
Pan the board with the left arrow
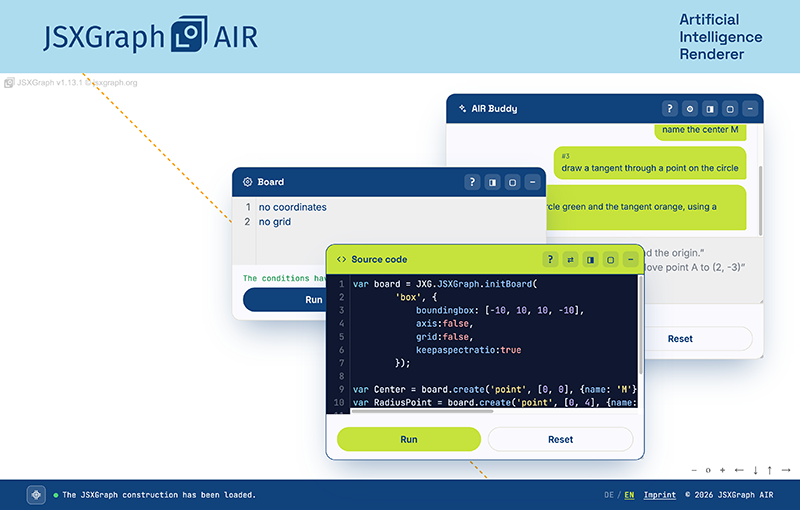click(739, 470)
